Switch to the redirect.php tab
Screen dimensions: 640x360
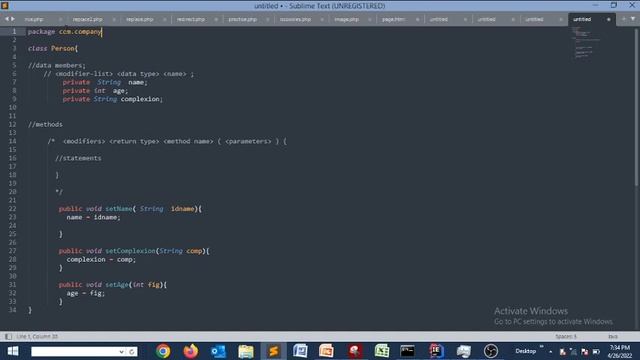pos(191,19)
